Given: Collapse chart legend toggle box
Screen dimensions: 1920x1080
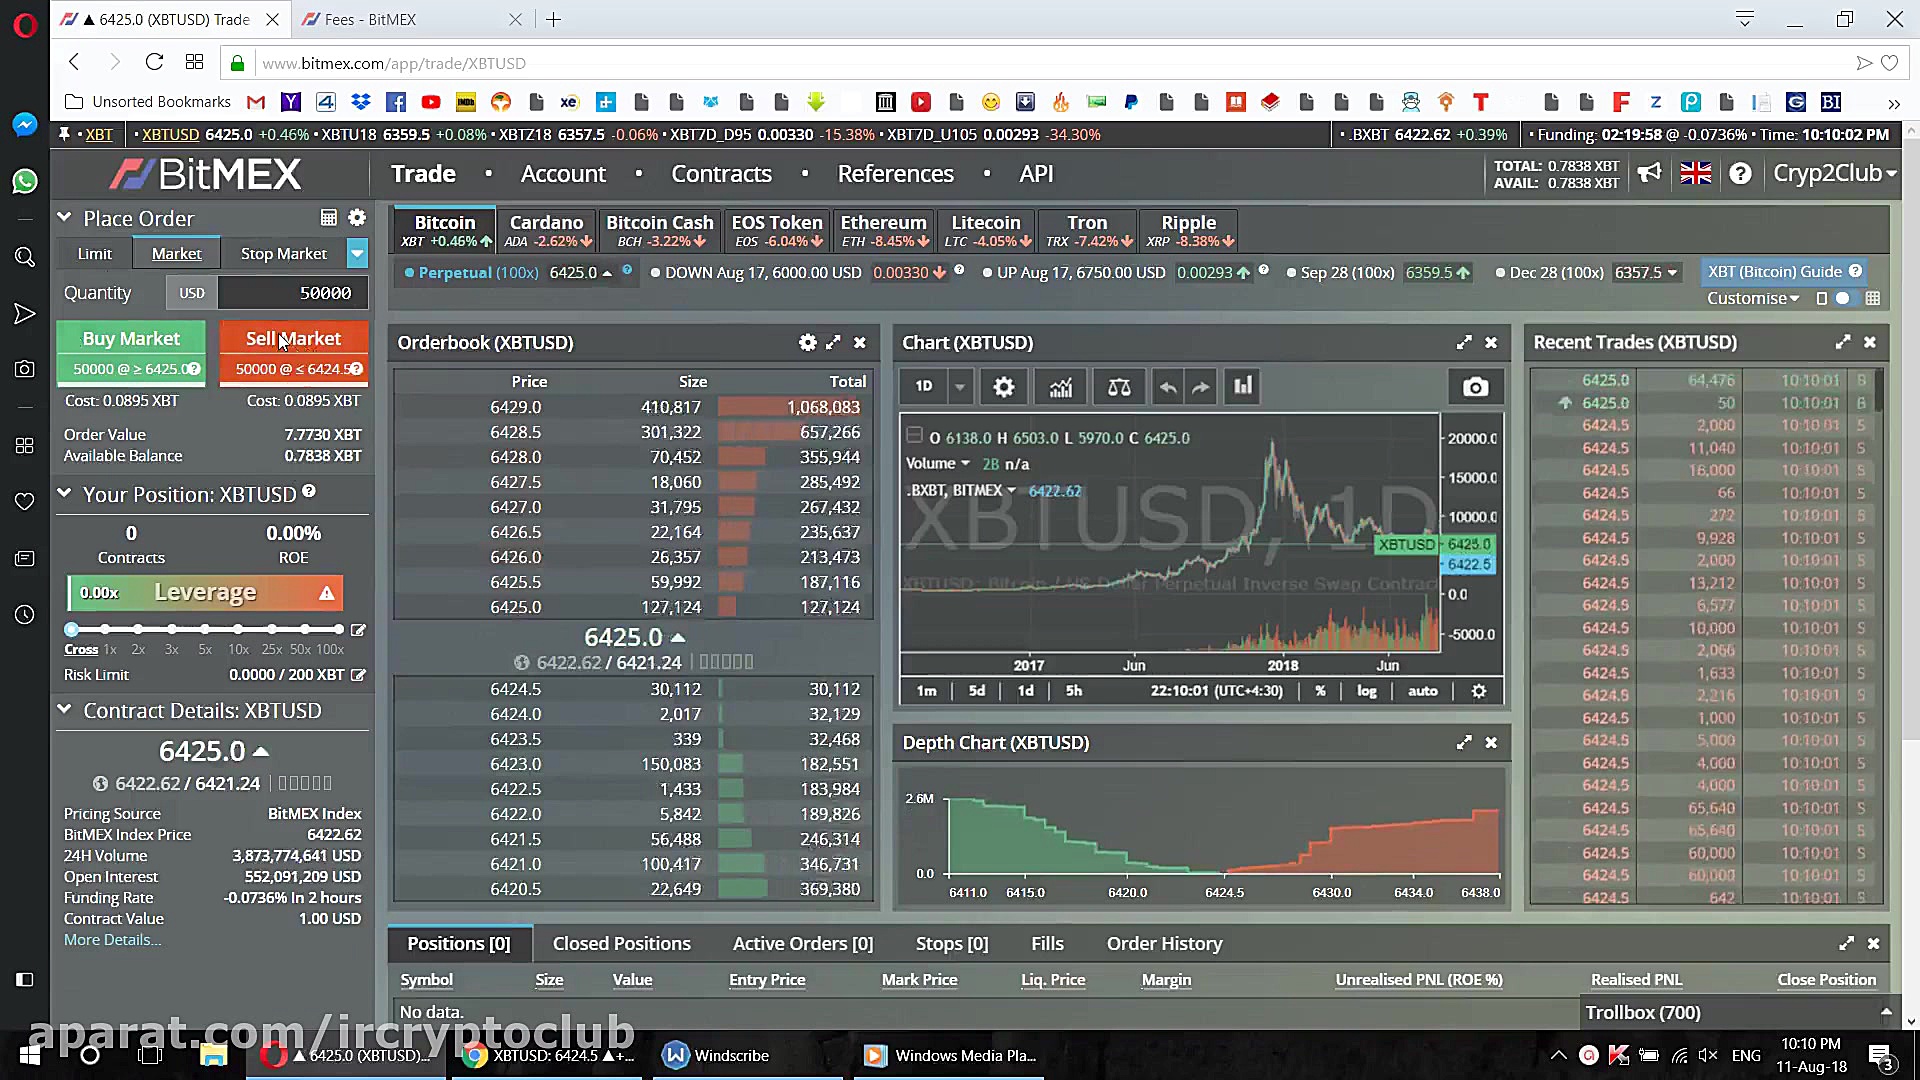Looking at the screenshot, I should coord(913,435).
